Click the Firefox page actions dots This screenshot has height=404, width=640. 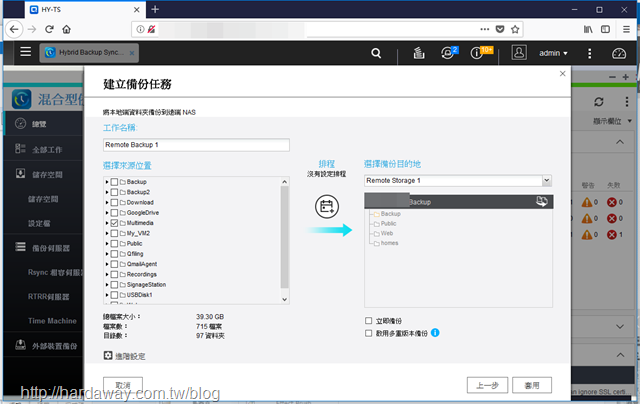[484, 29]
